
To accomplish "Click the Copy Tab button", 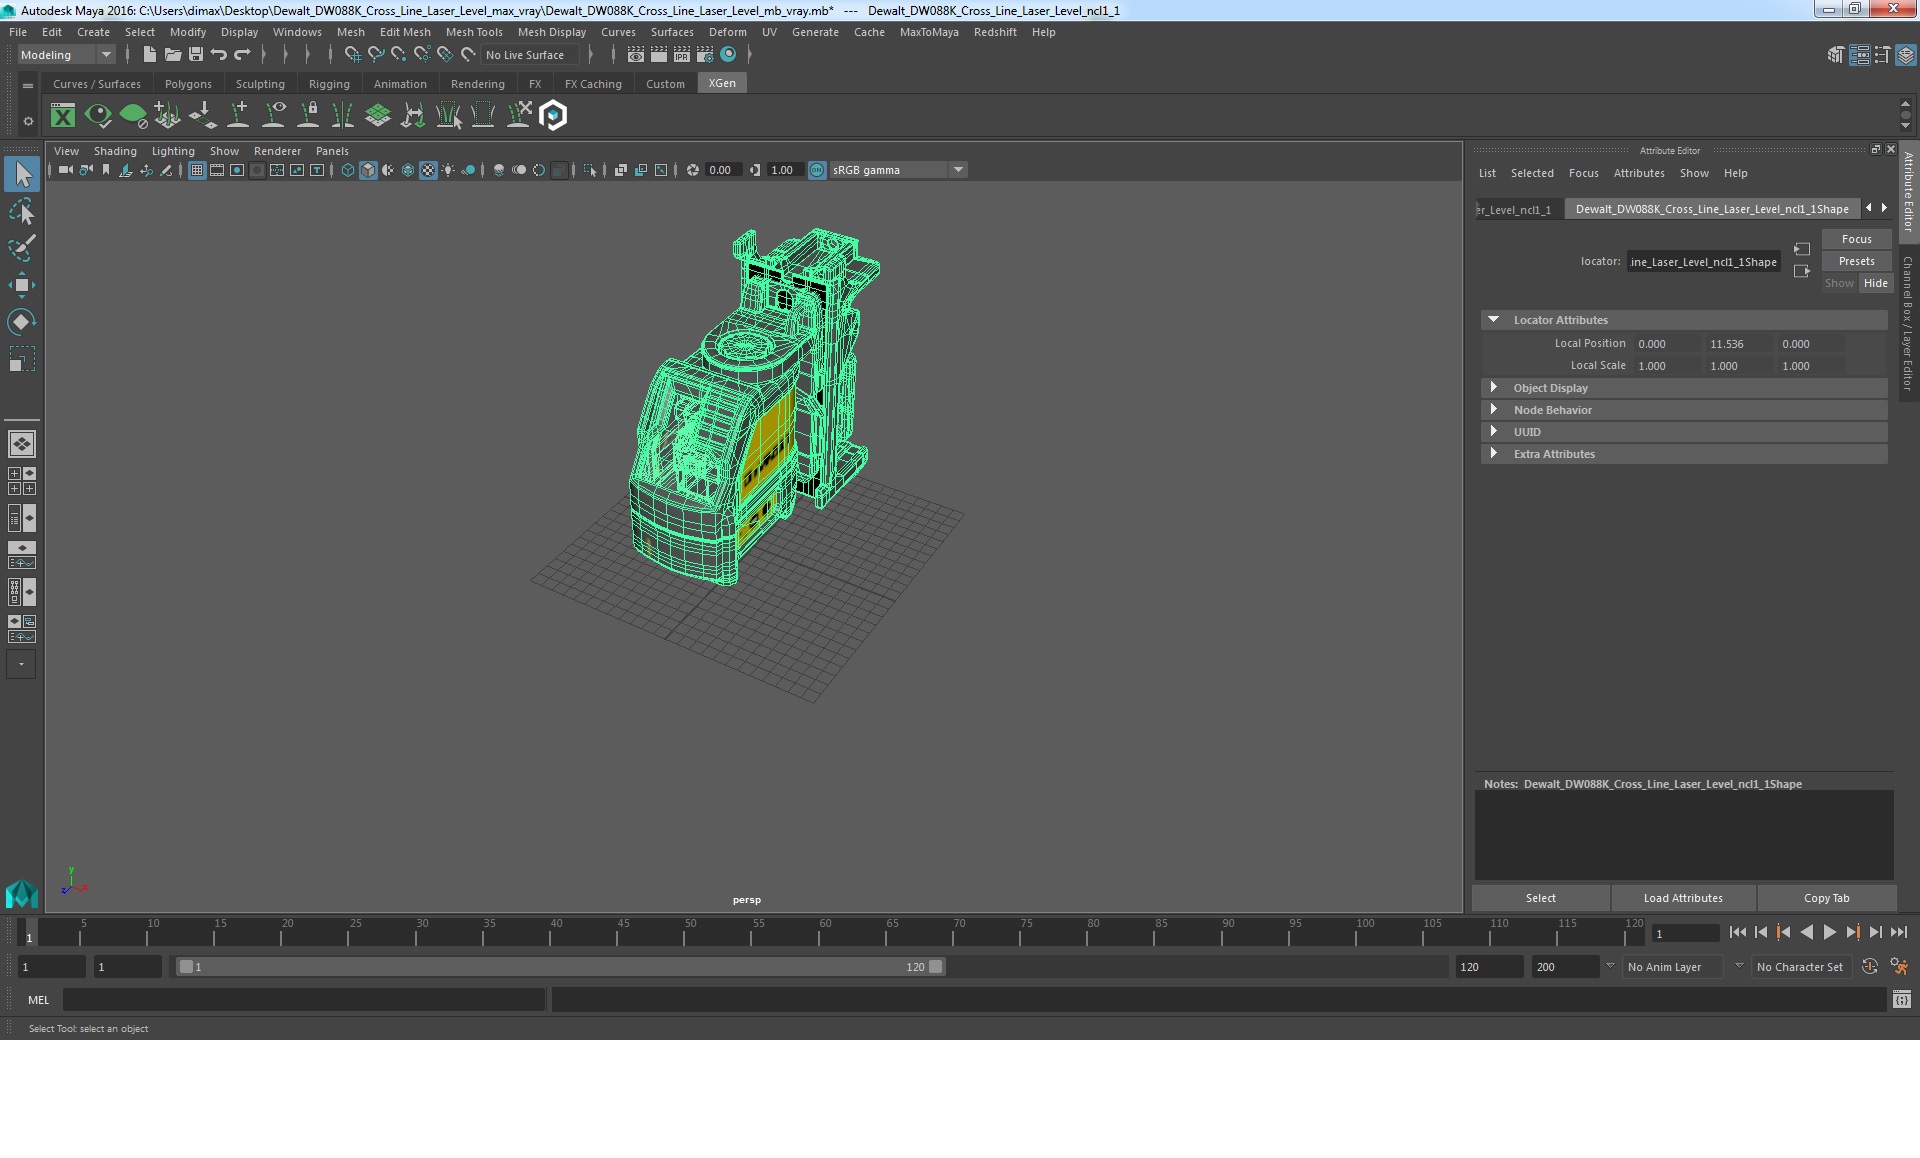I will [x=1826, y=898].
